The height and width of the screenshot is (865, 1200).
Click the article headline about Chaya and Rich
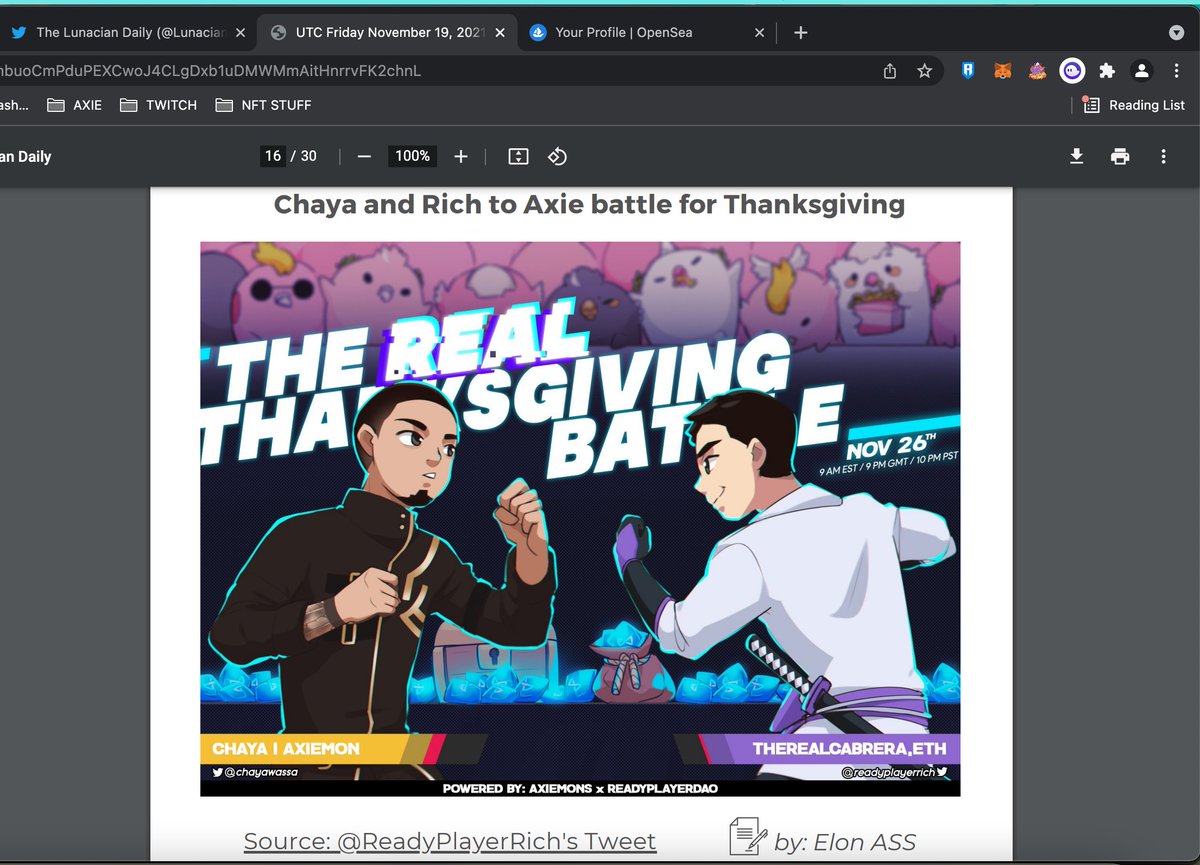point(589,205)
